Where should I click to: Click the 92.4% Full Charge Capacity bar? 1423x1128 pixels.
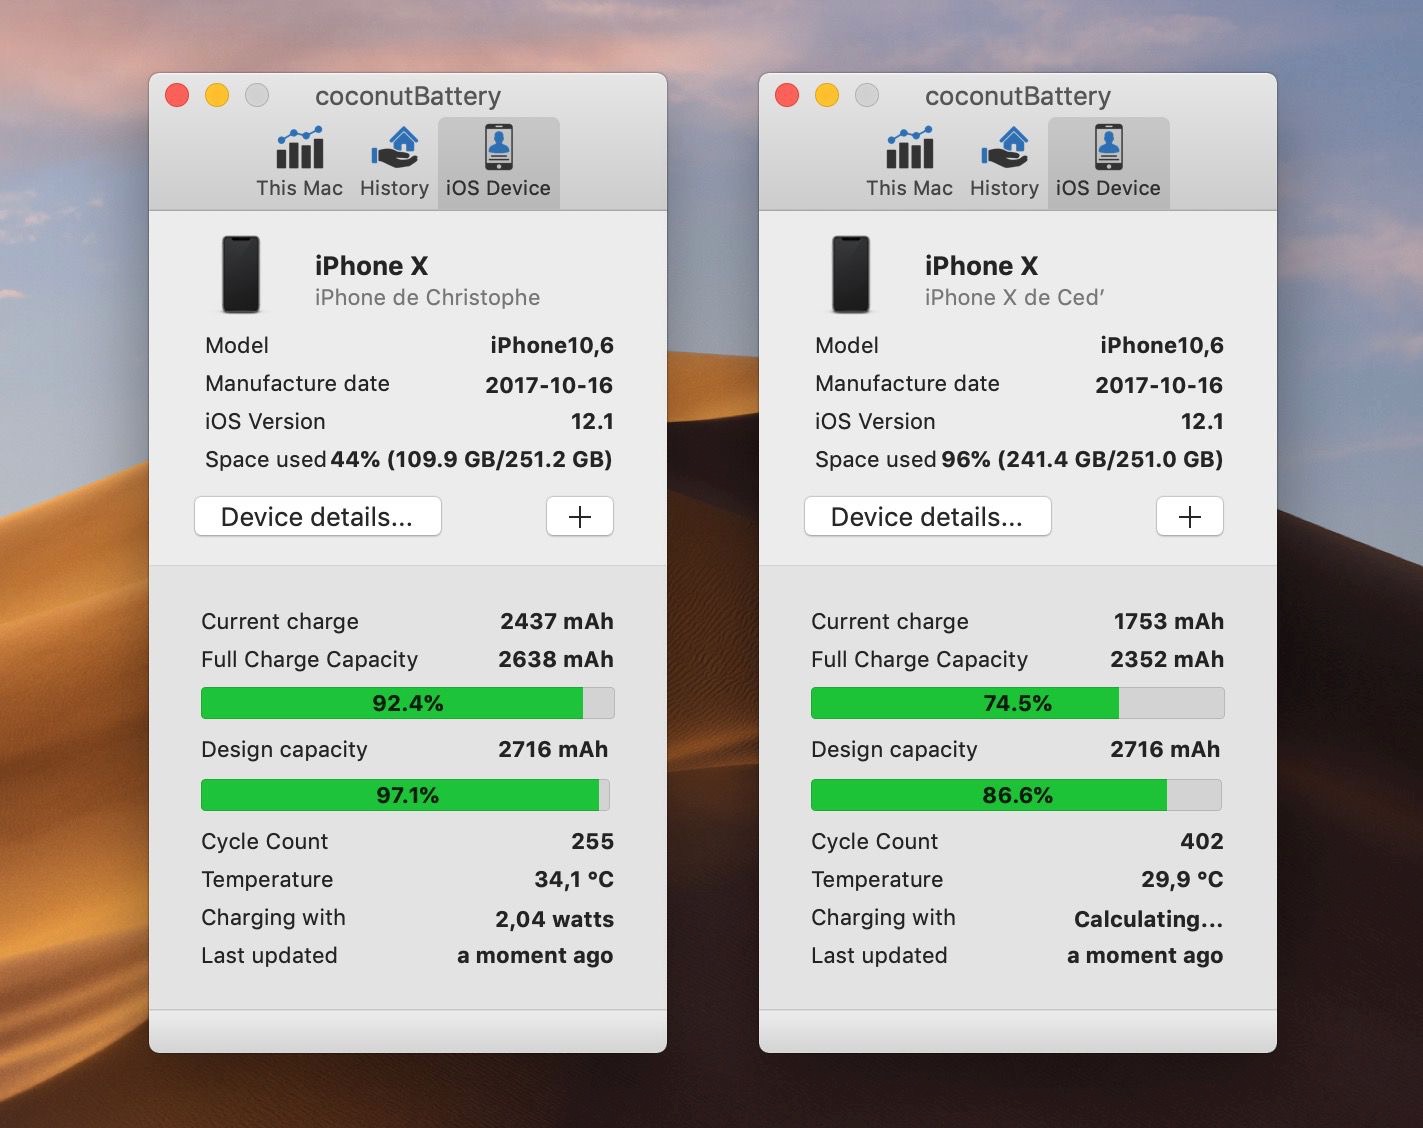406,702
